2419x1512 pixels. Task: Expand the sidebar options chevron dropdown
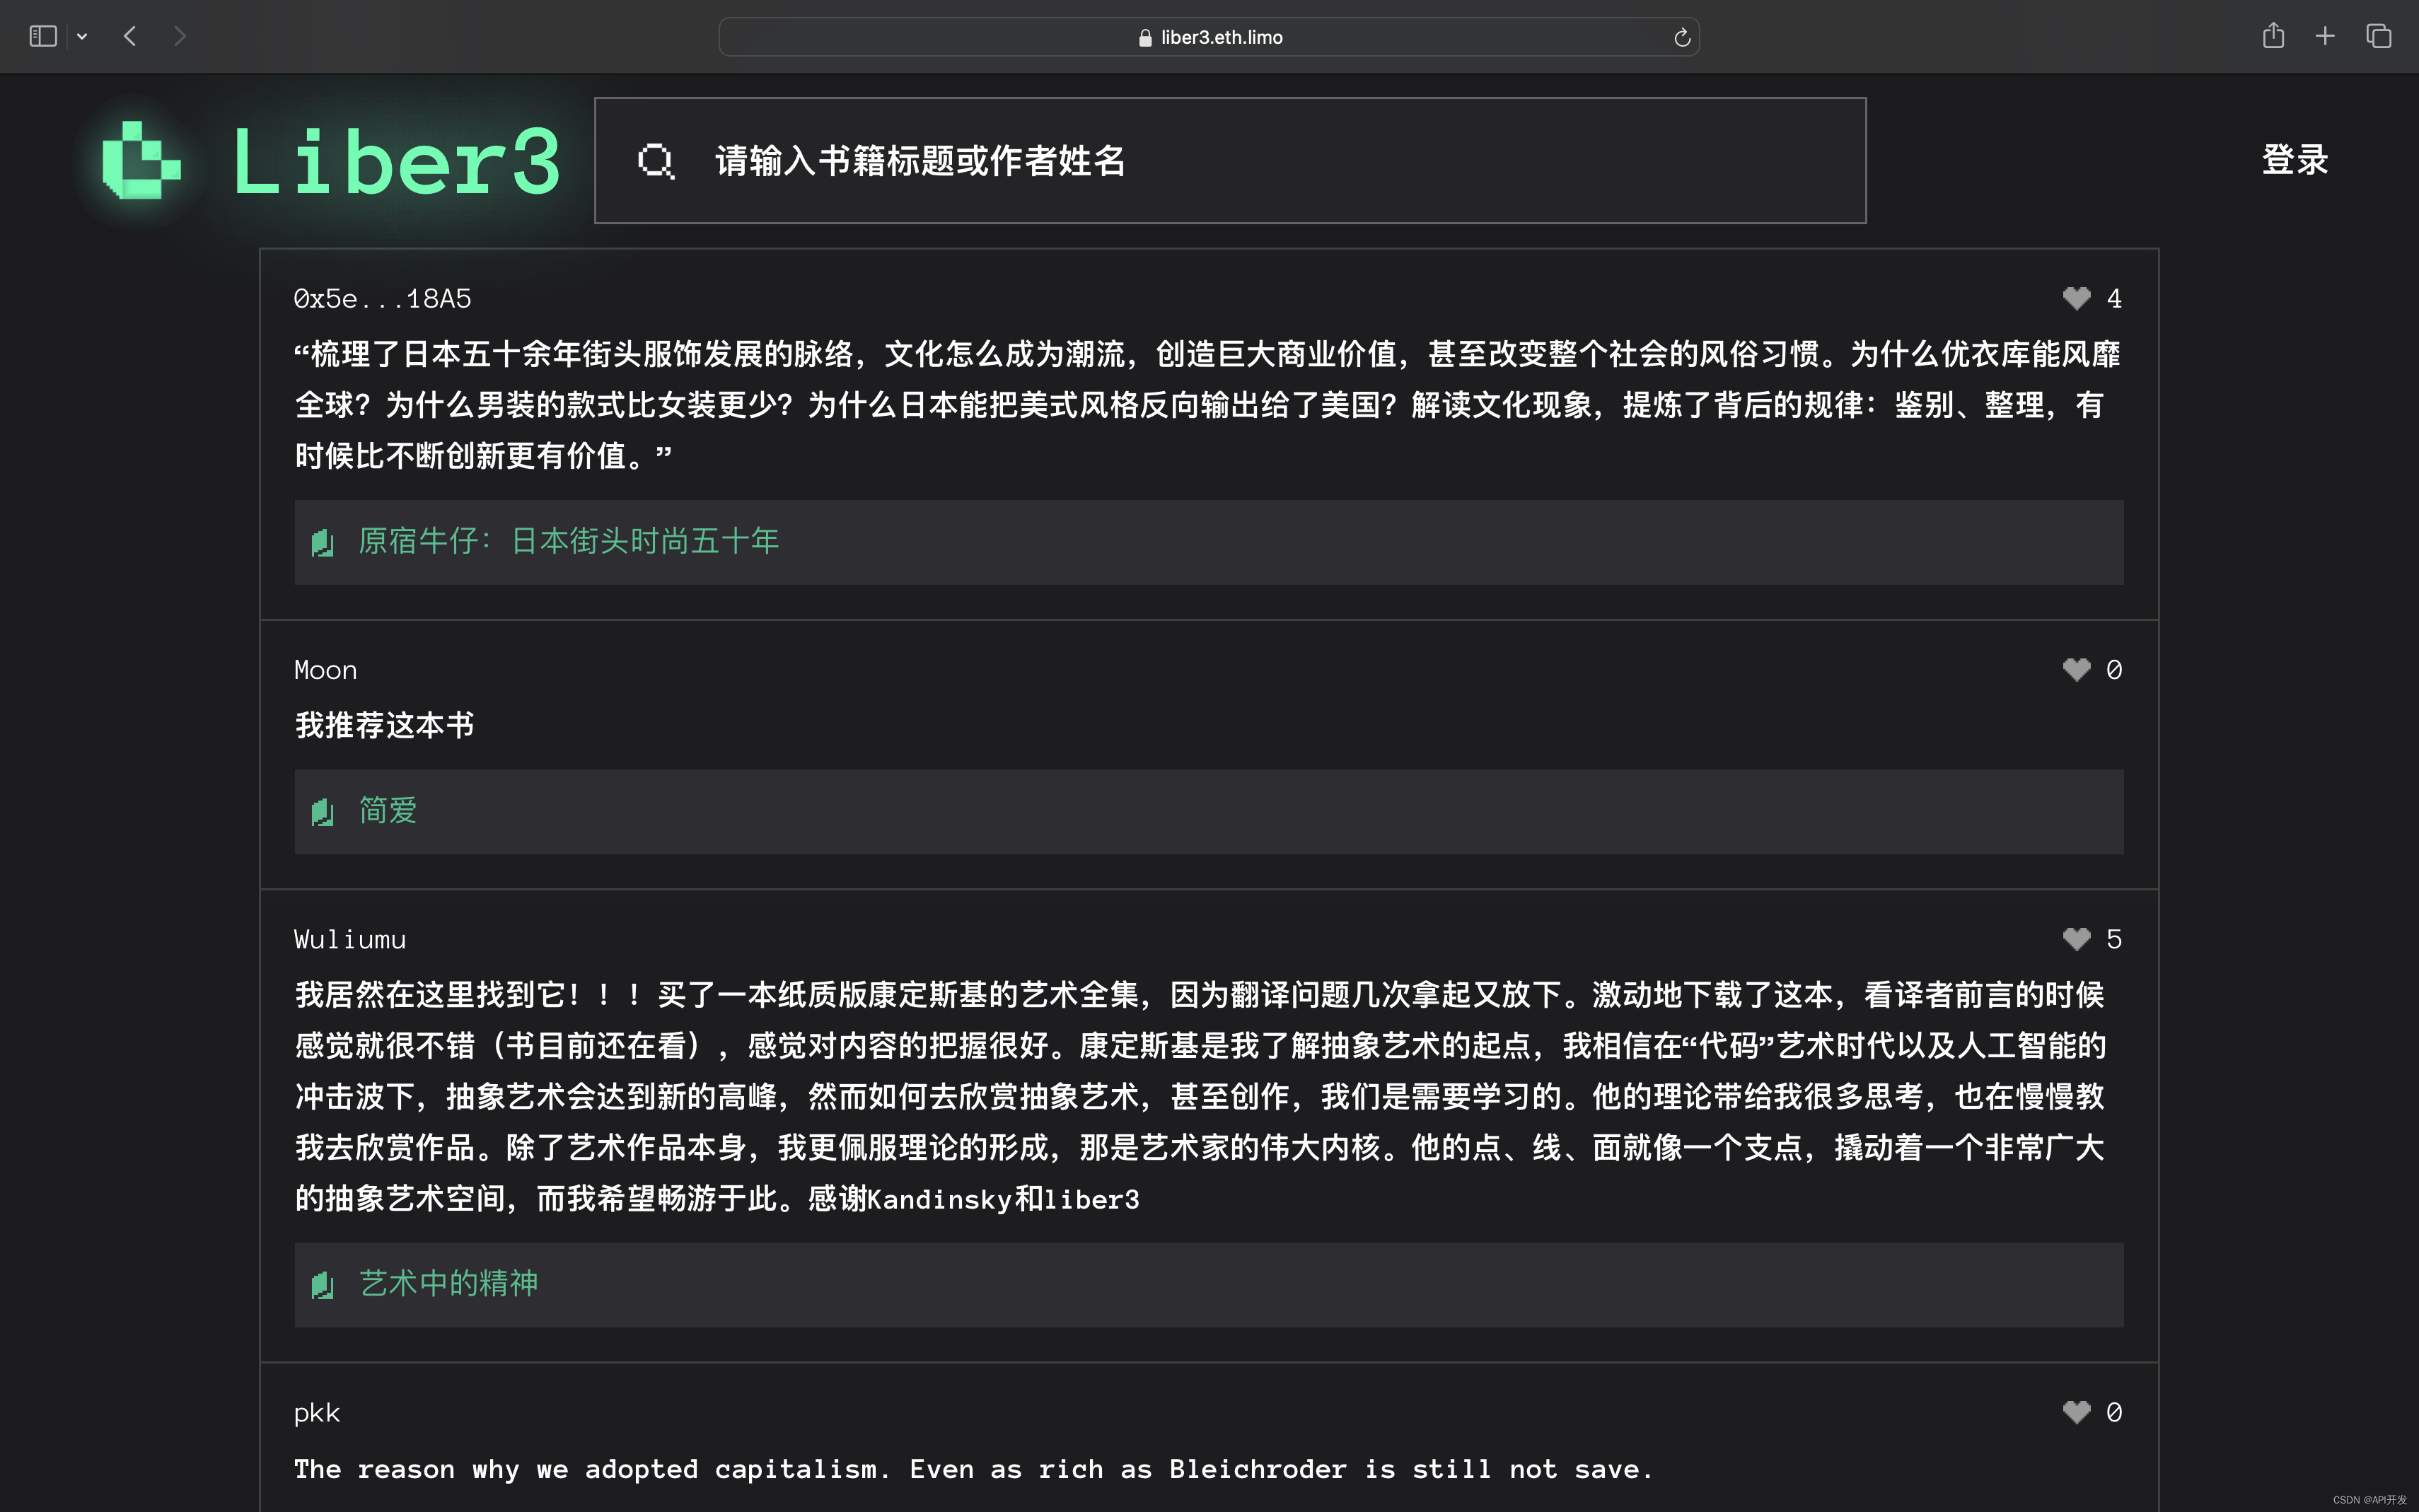pyautogui.click(x=82, y=37)
